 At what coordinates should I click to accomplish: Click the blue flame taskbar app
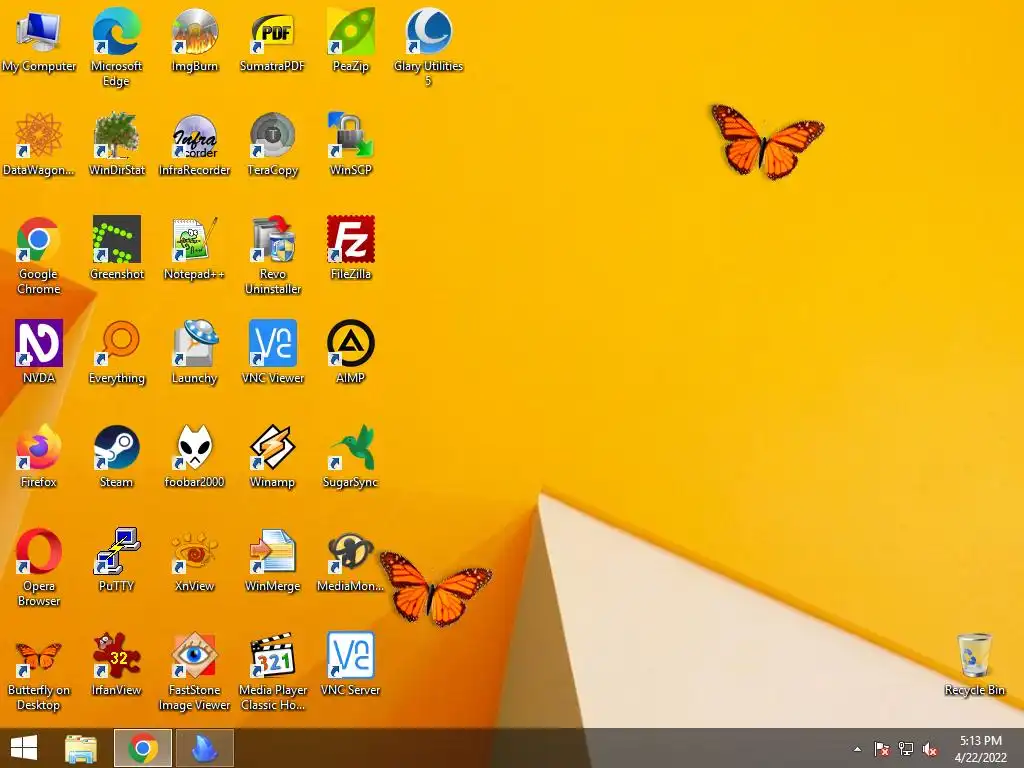click(x=204, y=748)
